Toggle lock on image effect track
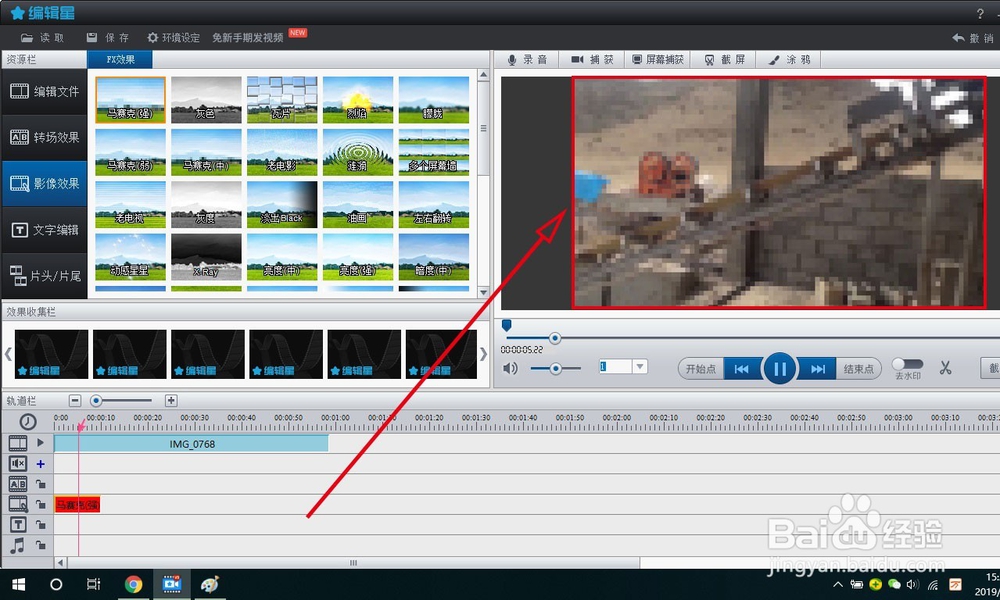The height and width of the screenshot is (600, 1000). coord(40,504)
